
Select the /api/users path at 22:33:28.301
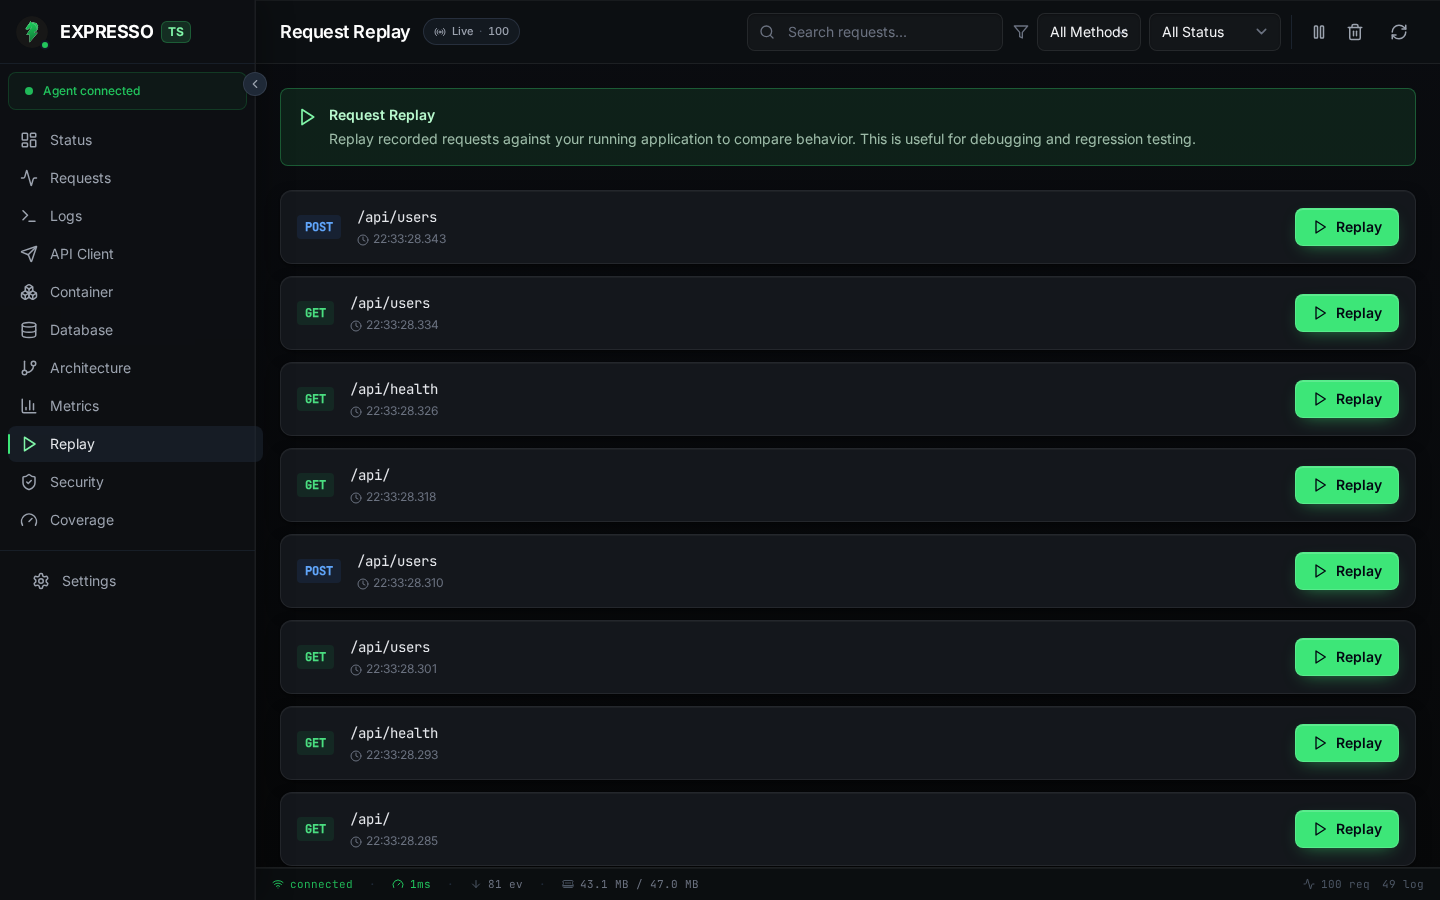[x=390, y=647]
